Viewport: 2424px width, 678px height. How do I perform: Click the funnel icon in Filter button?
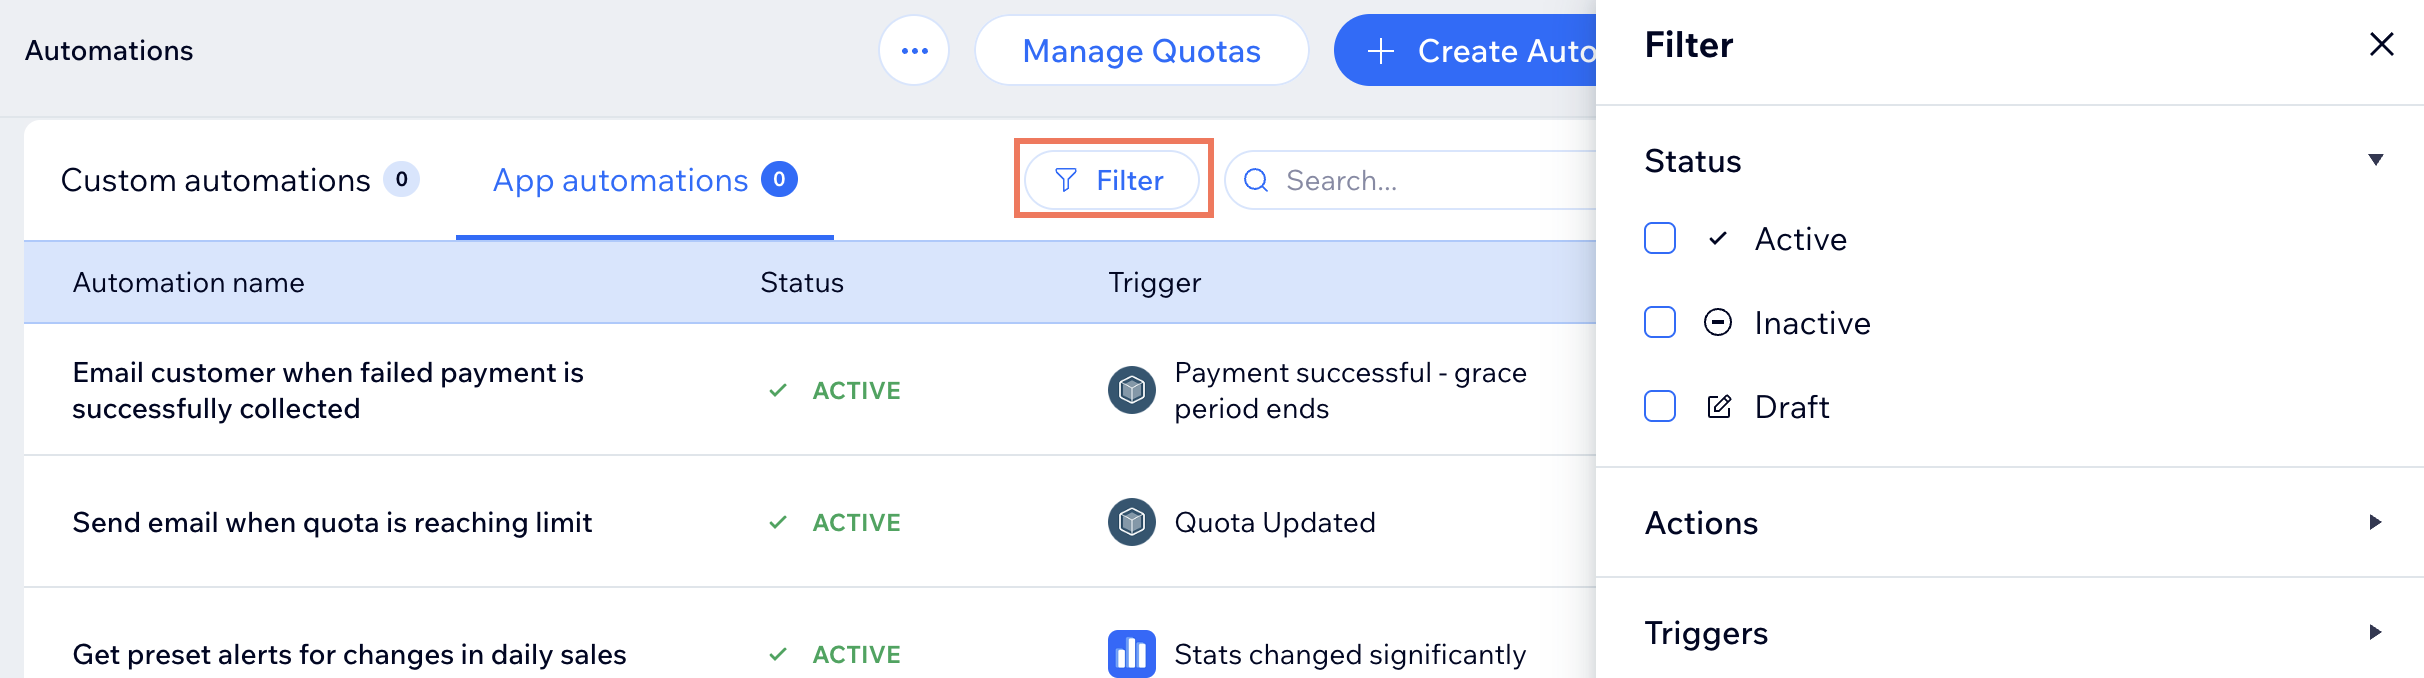pos(1066,180)
